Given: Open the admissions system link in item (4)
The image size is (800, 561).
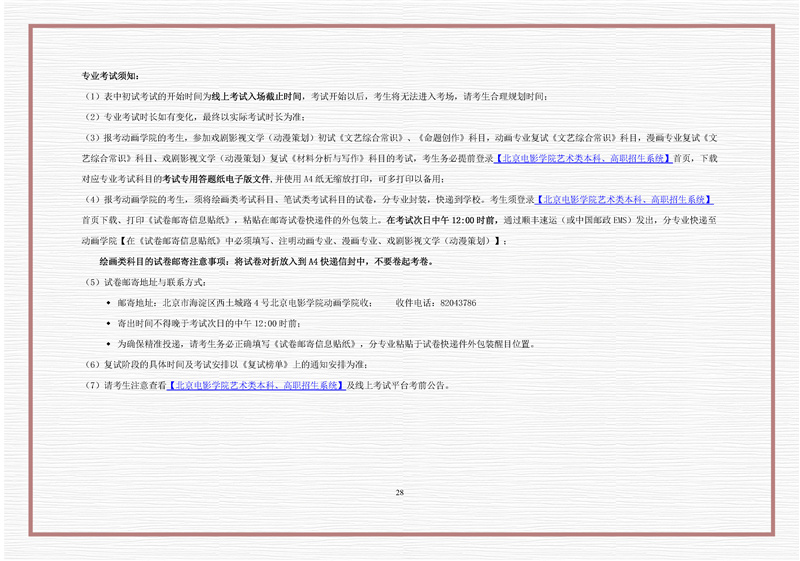Looking at the screenshot, I should pyautogui.click(x=625, y=200).
